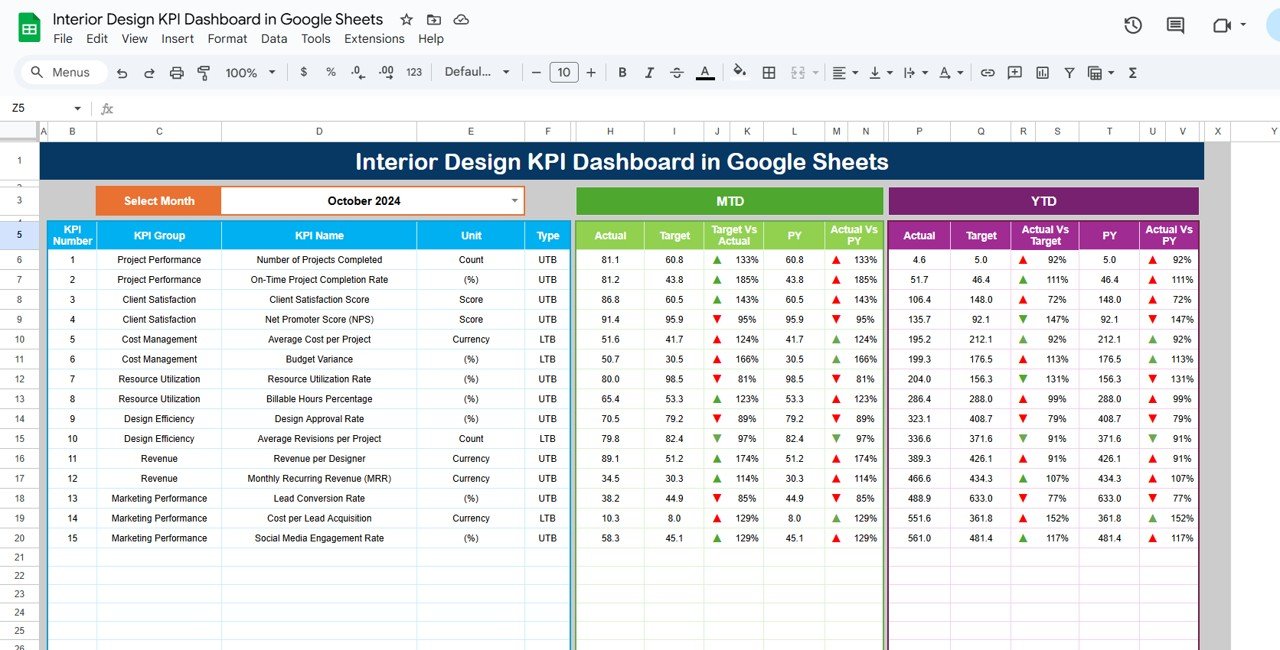Click the 'Net Promoter Score (NPS)' cell
Screen dimensions: 1280x650
tap(319, 319)
